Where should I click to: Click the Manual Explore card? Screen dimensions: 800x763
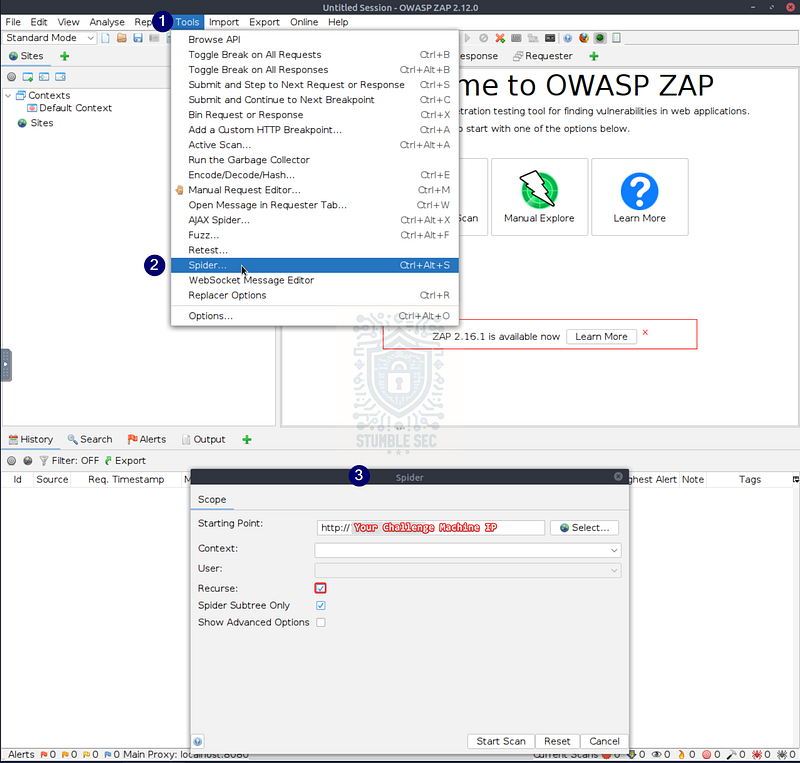(x=539, y=197)
